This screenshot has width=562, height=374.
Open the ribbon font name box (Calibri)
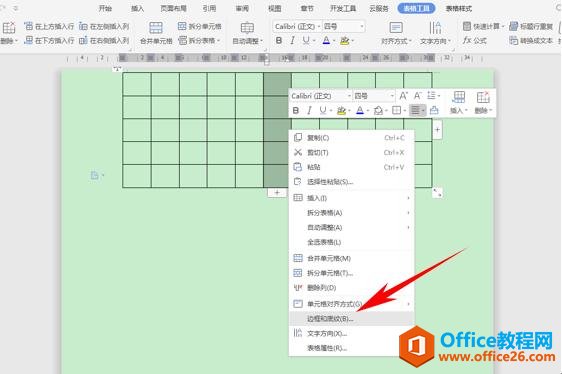click(x=297, y=27)
